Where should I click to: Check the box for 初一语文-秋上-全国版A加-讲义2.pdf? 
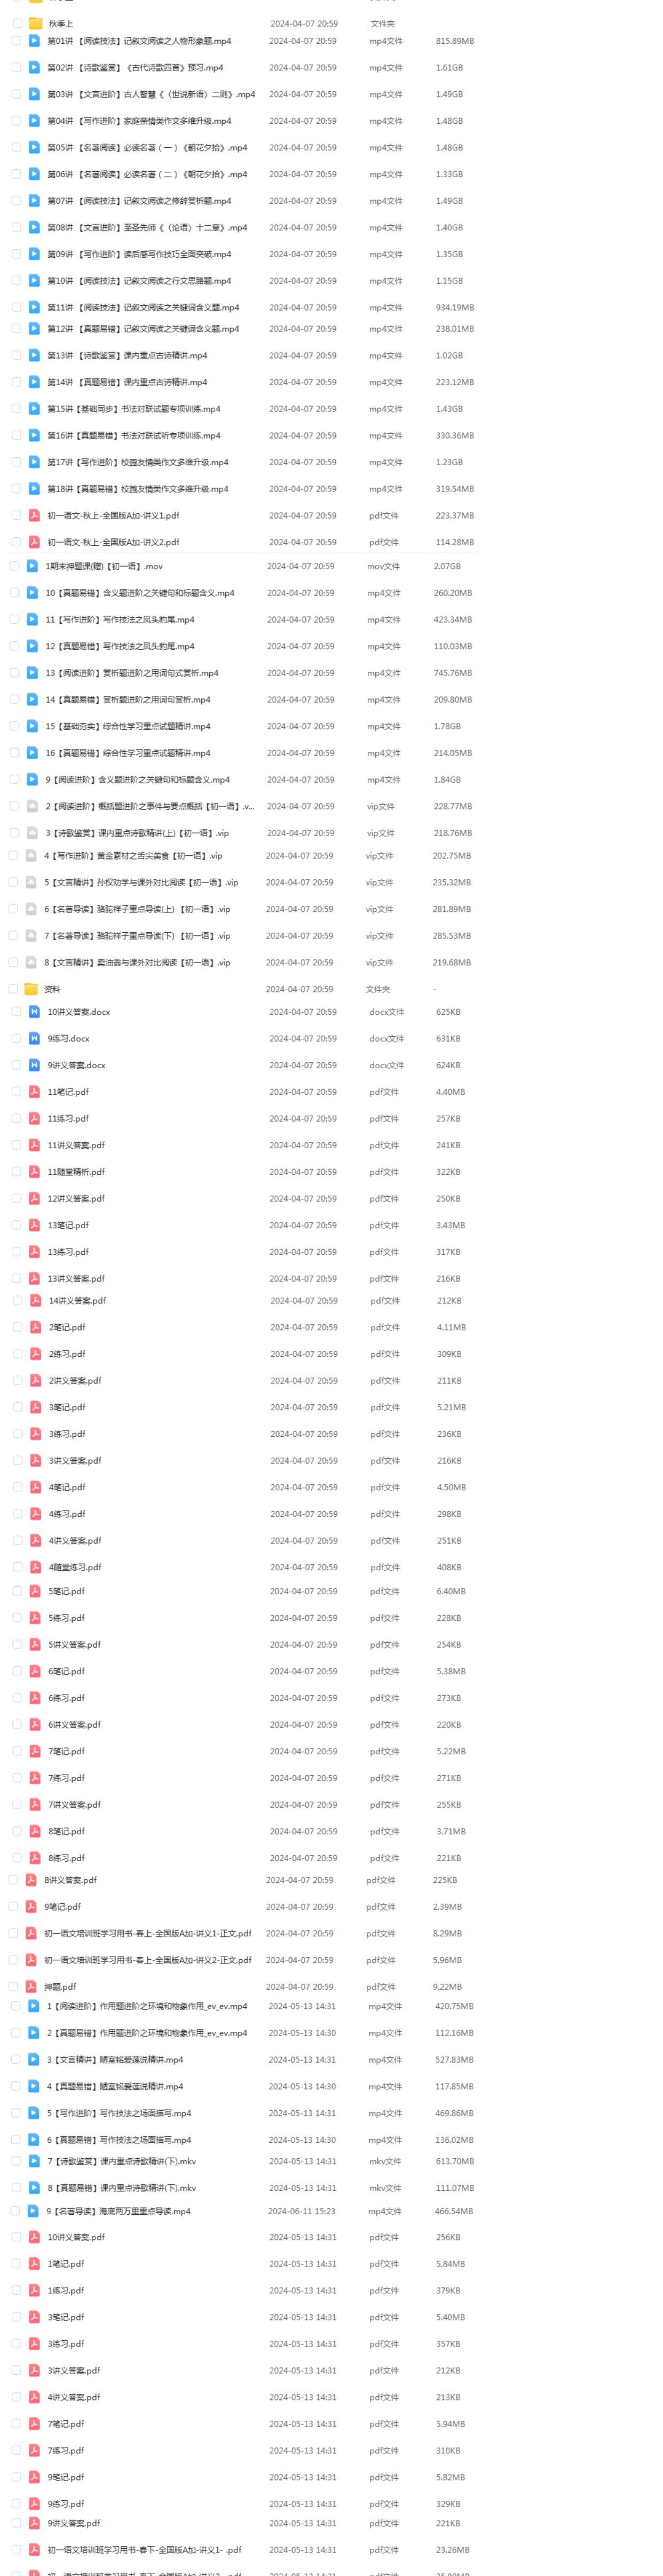coord(16,542)
